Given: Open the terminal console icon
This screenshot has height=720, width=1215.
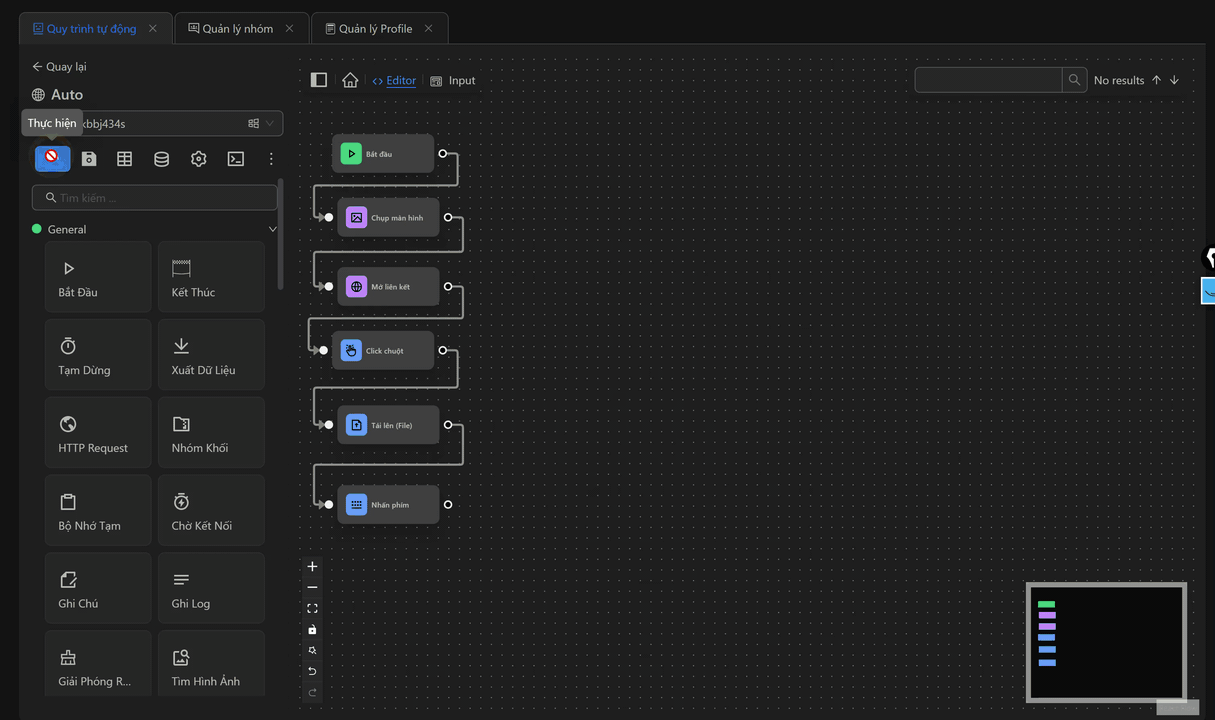Looking at the screenshot, I should [235, 159].
